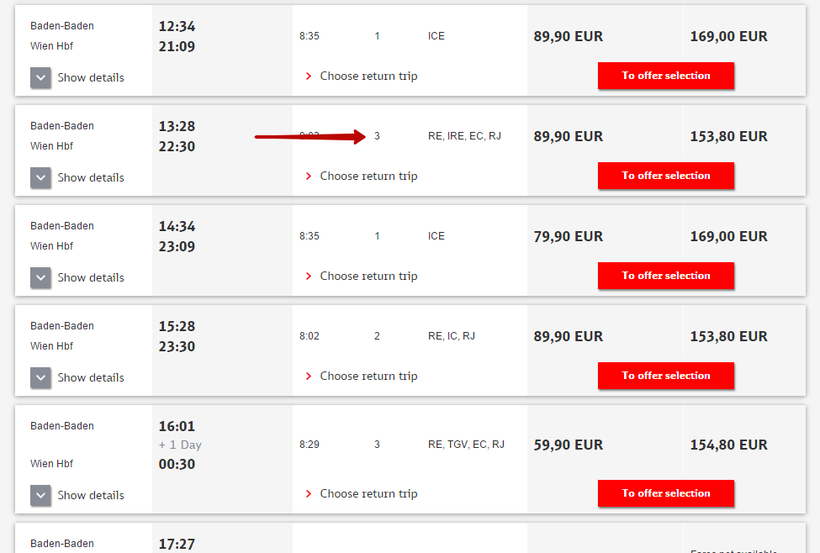Open offer selection for 14:34 ICE
The height and width of the screenshot is (553, 820).
pyautogui.click(x=666, y=276)
